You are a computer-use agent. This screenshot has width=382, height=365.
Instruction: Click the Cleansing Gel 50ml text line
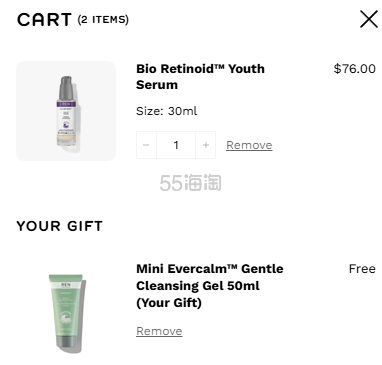(198, 286)
